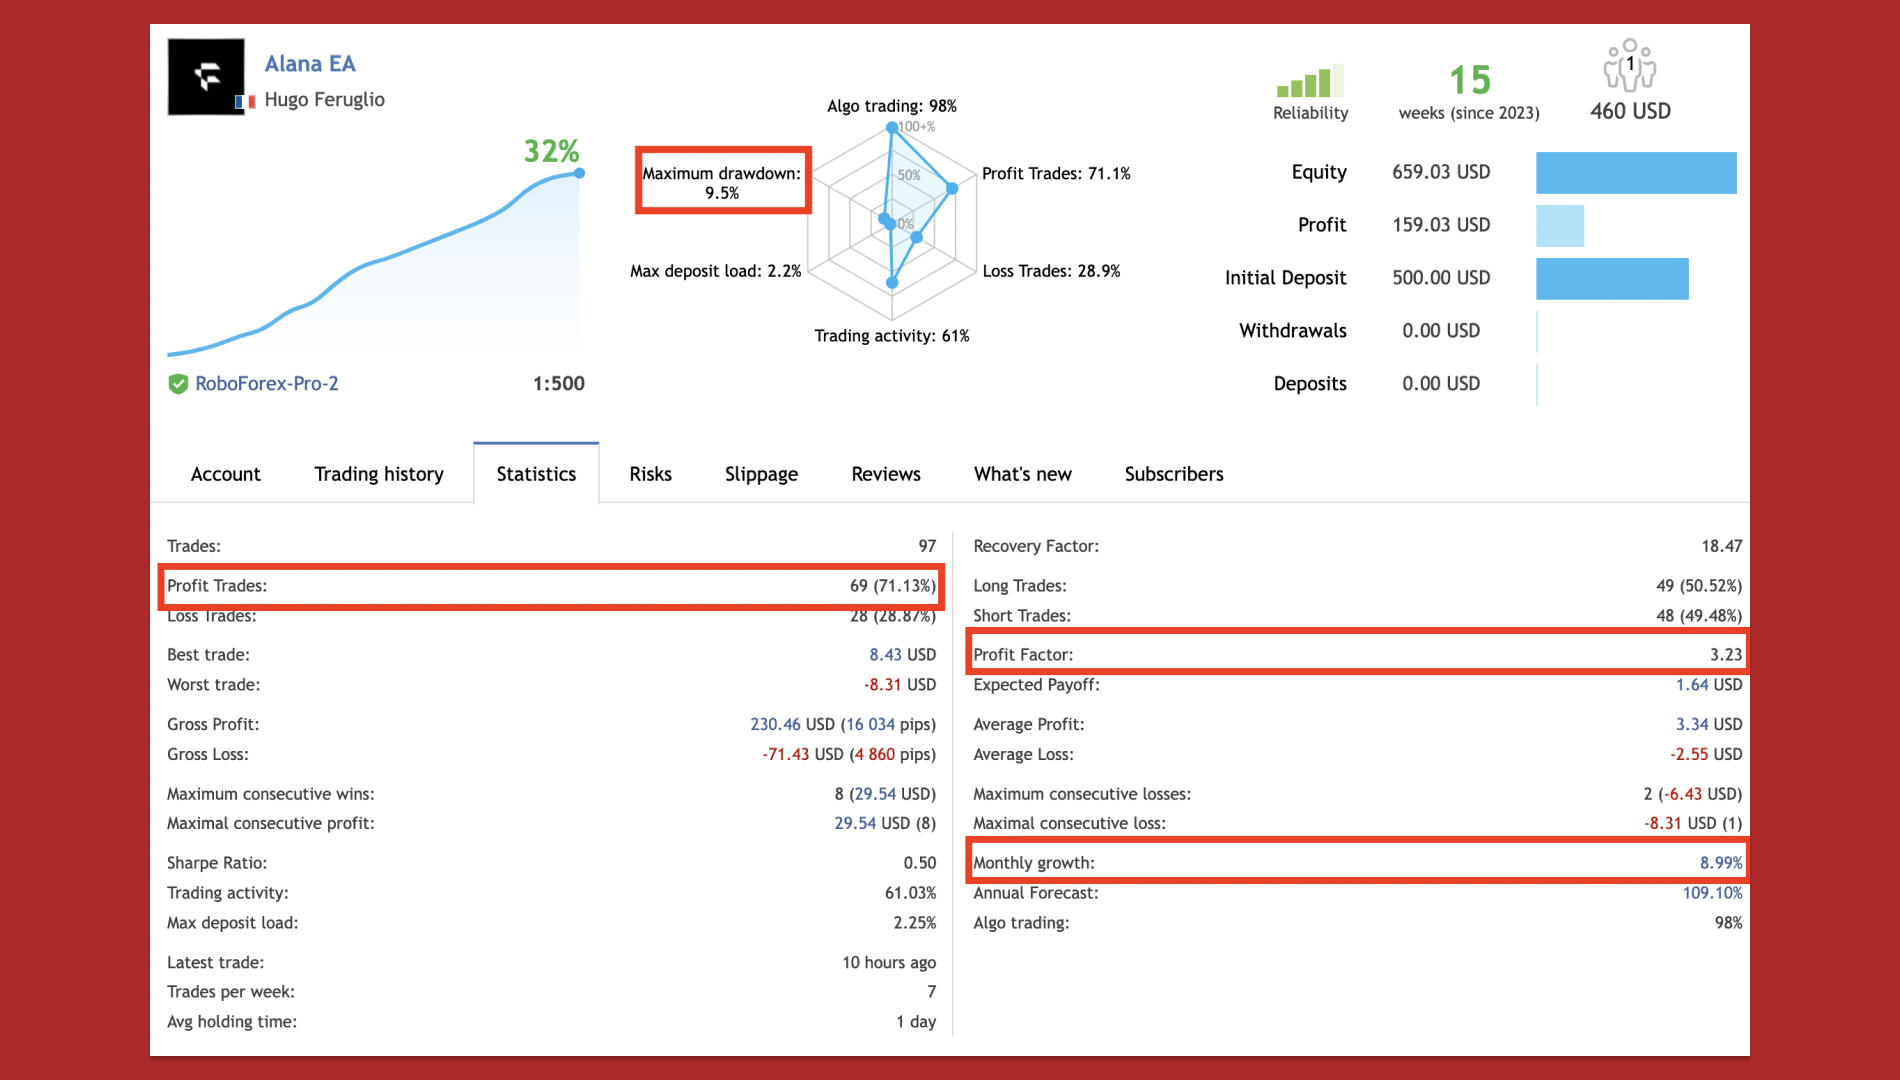
Task: Click the growth curve chart
Action: click(375, 264)
